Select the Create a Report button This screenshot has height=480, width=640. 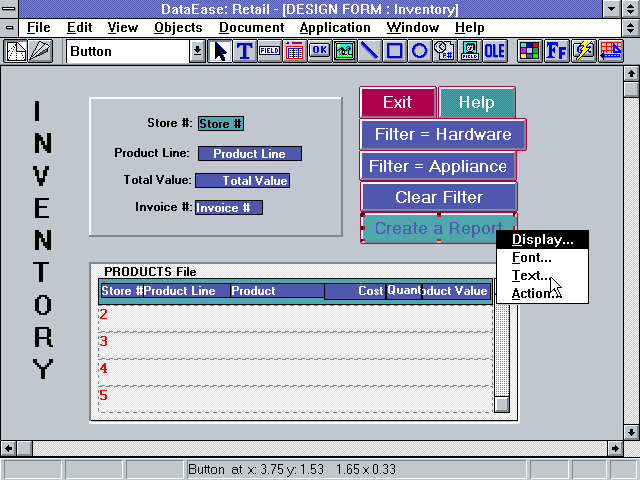(439, 228)
